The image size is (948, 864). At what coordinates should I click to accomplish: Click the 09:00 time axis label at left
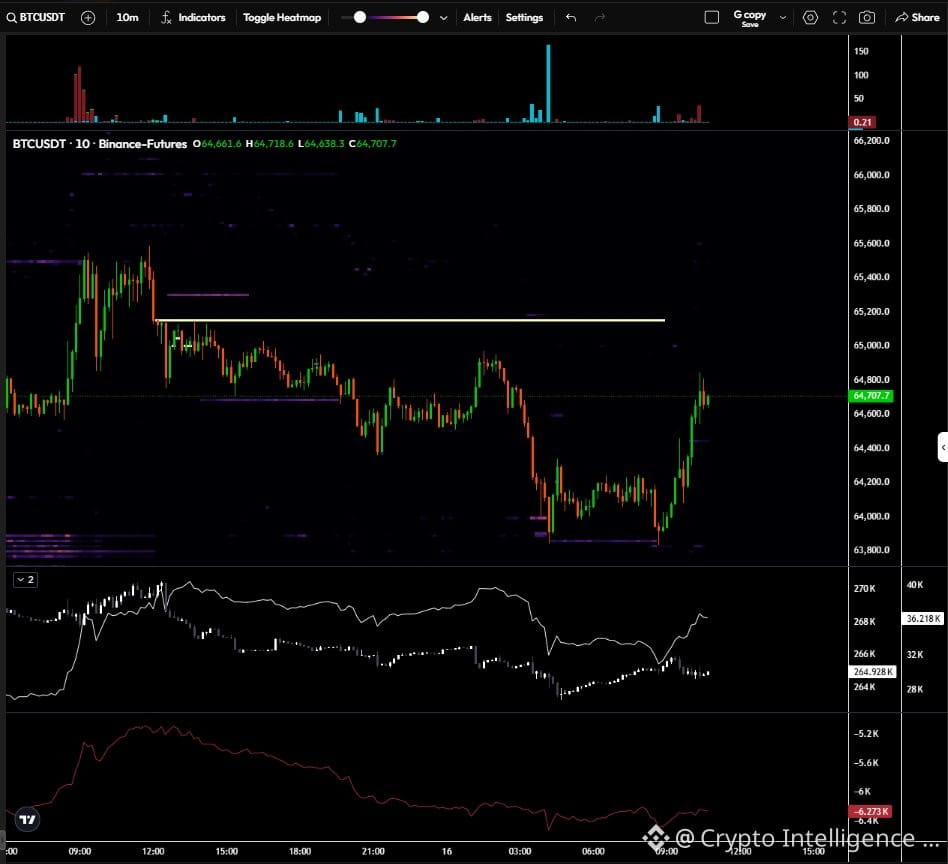coord(80,851)
